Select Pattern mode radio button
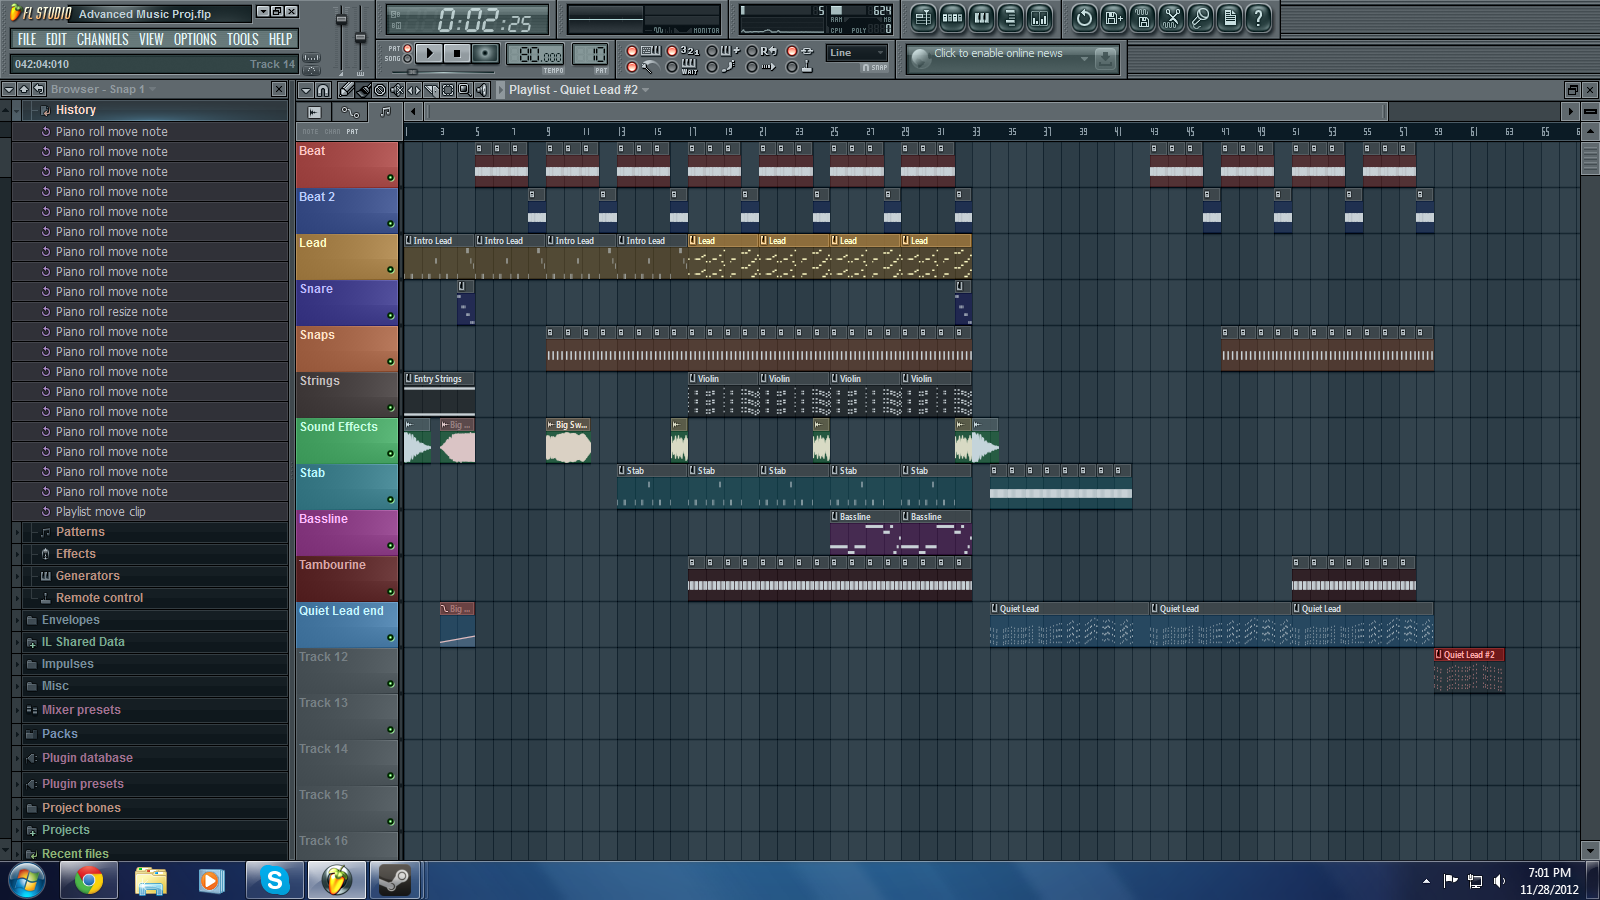Image resolution: width=1600 pixels, height=900 pixels. [x=407, y=48]
